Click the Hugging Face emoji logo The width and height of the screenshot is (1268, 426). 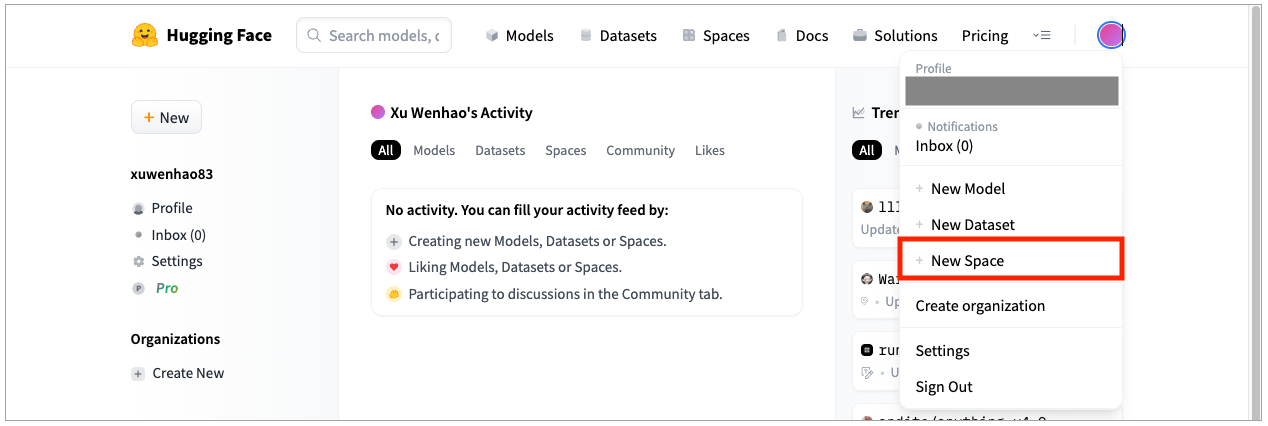(145, 36)
